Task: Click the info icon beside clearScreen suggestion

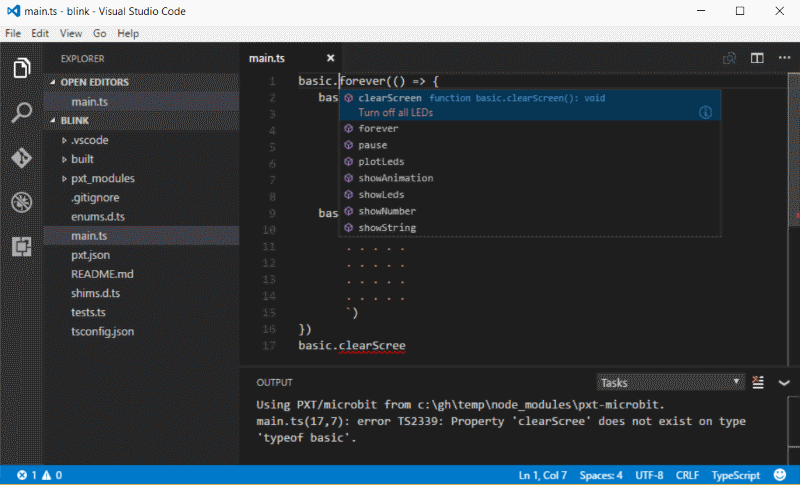Action: (x=705, y=113)
